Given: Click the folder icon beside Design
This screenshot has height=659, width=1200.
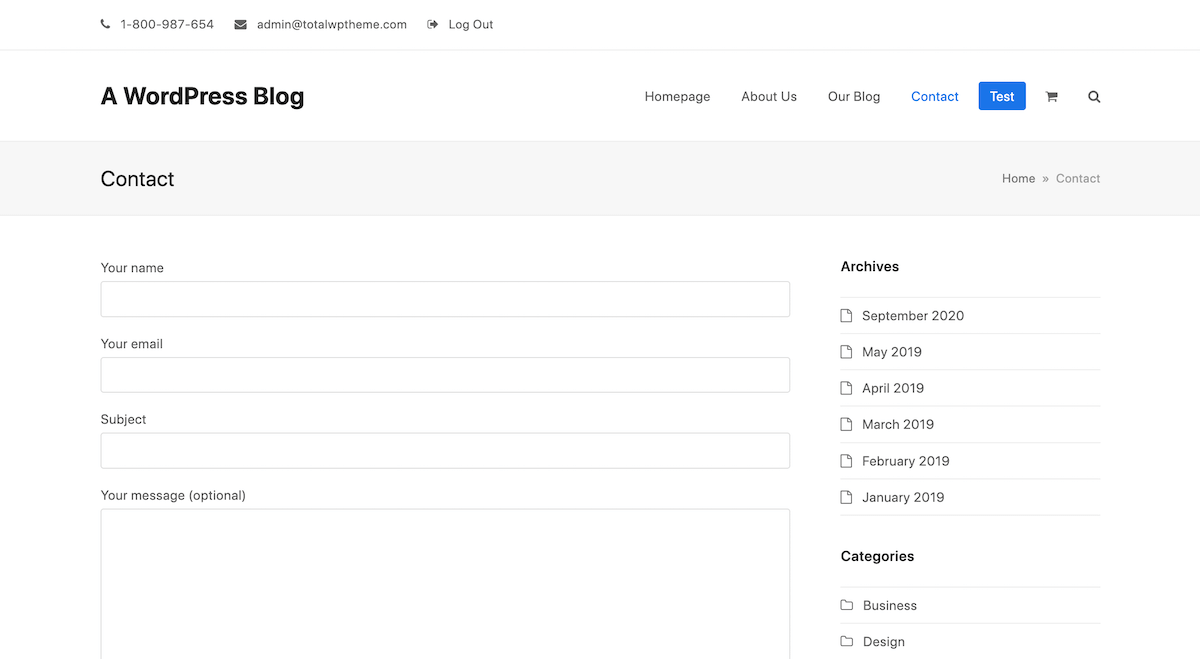Looking at the screenshot, I should click(847, 641).
